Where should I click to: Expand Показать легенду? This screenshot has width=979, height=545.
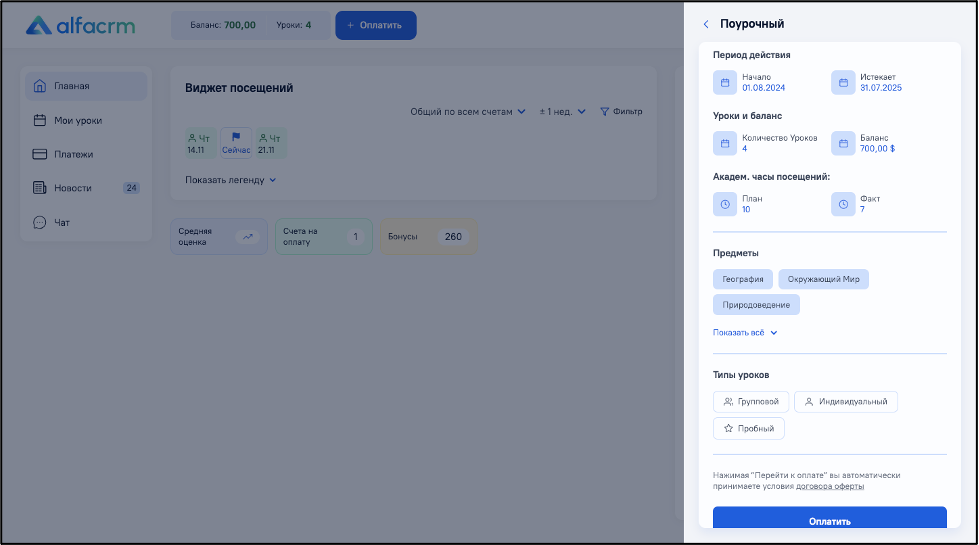(230, 180)
